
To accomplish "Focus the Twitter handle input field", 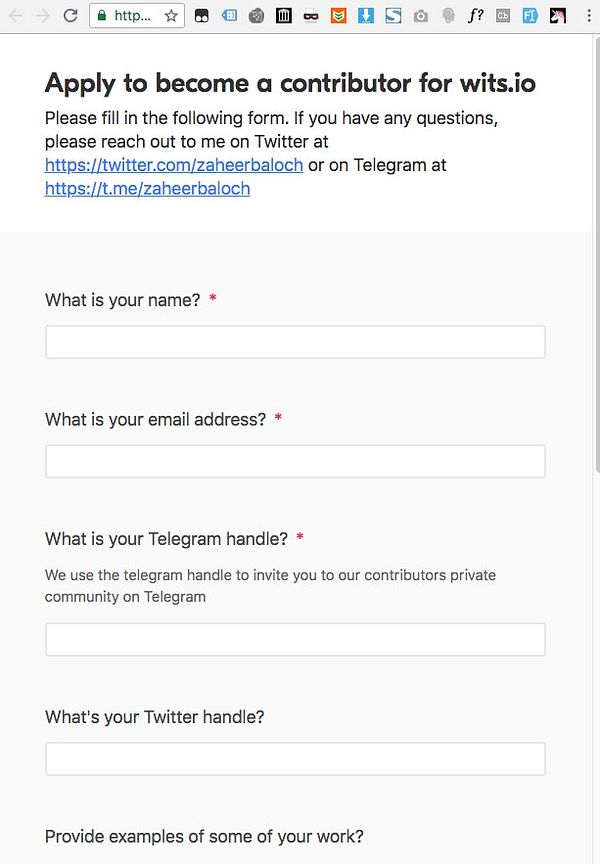I will click(295, 759).
